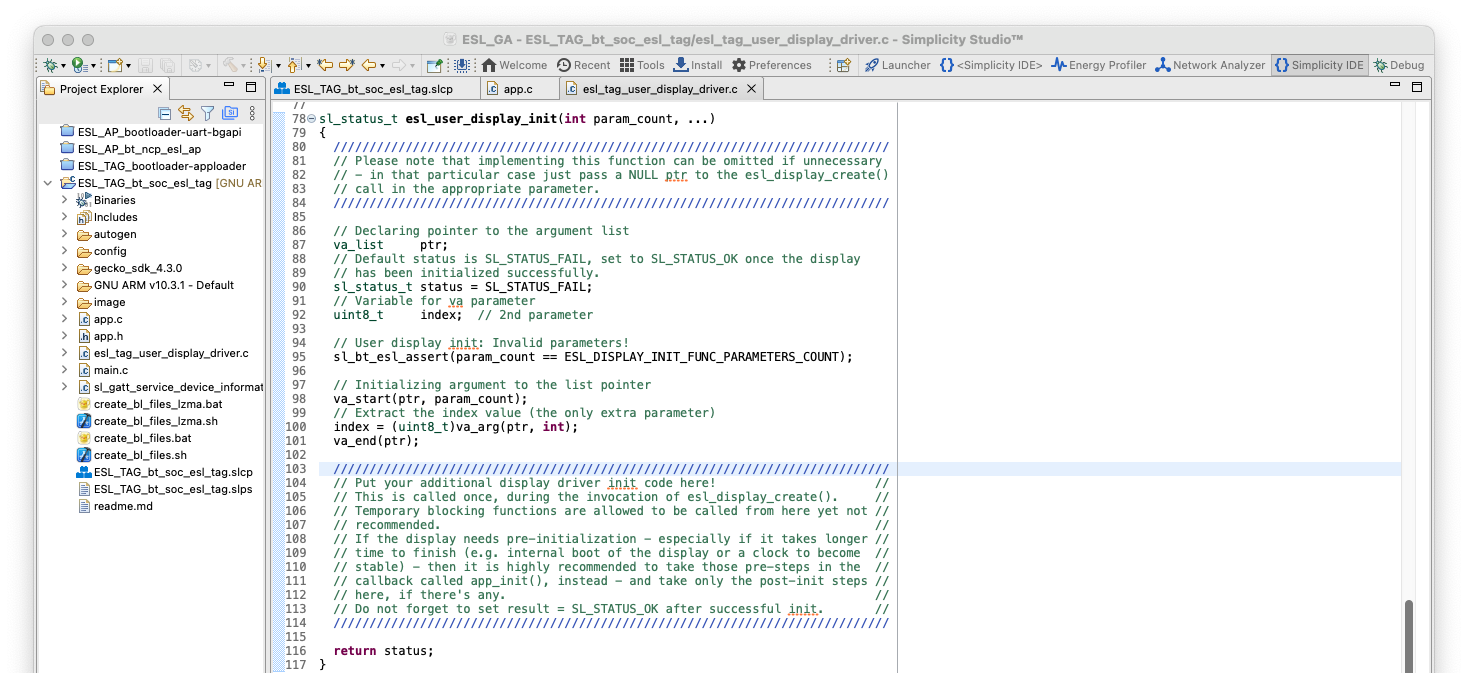Screen dimensions: 1468x673
Task: Open the Launcher perspective
Action: 897,65
